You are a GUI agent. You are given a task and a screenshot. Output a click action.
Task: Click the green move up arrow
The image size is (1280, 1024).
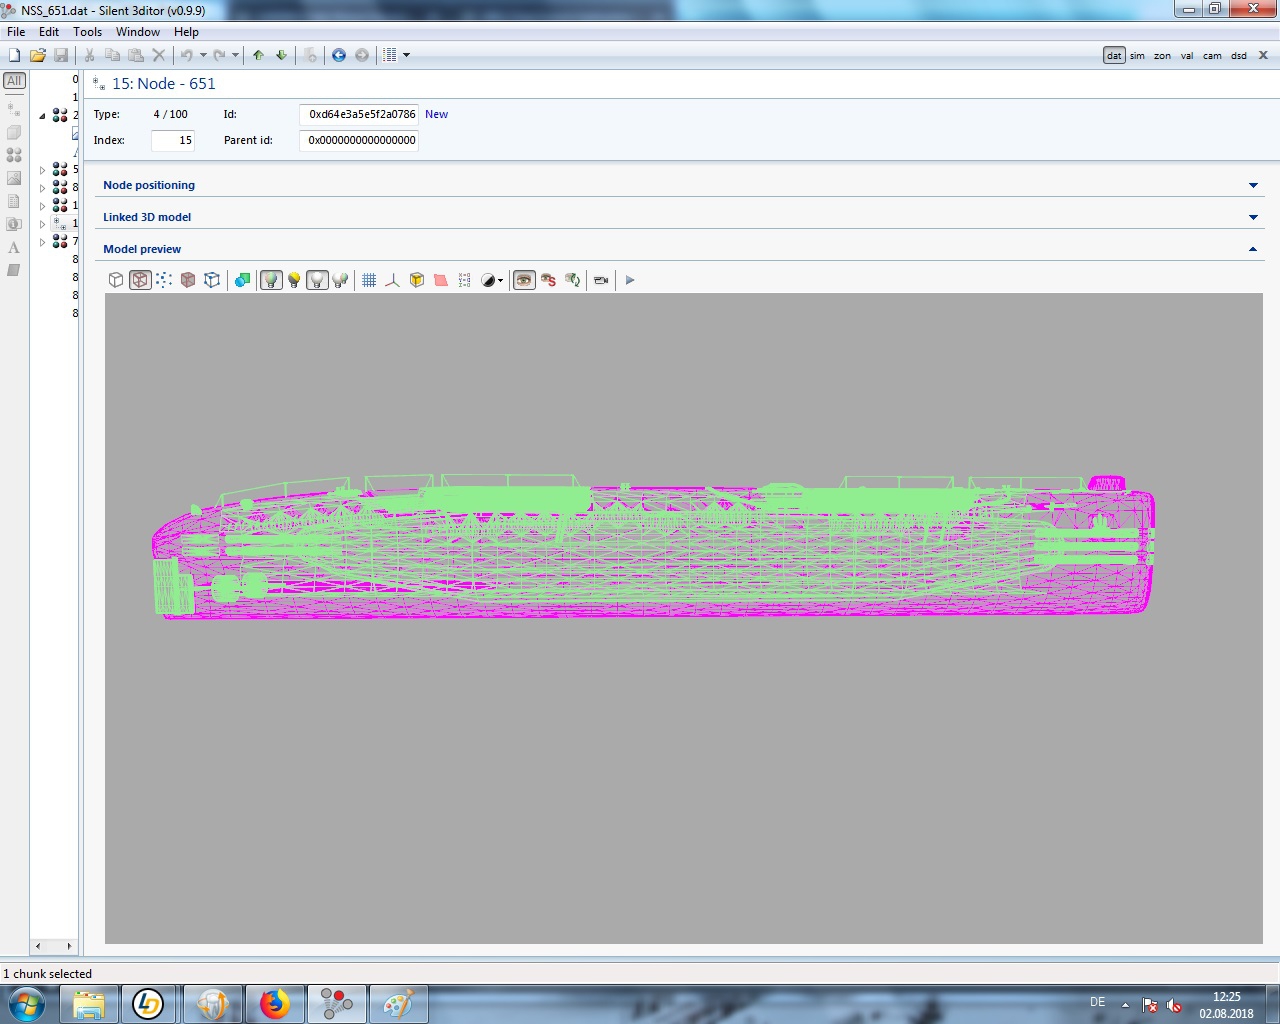259,55
